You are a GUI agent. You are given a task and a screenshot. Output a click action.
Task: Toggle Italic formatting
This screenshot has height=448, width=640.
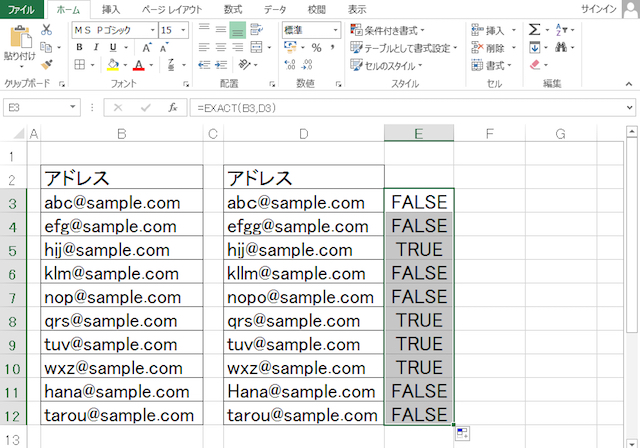point(96,47)
